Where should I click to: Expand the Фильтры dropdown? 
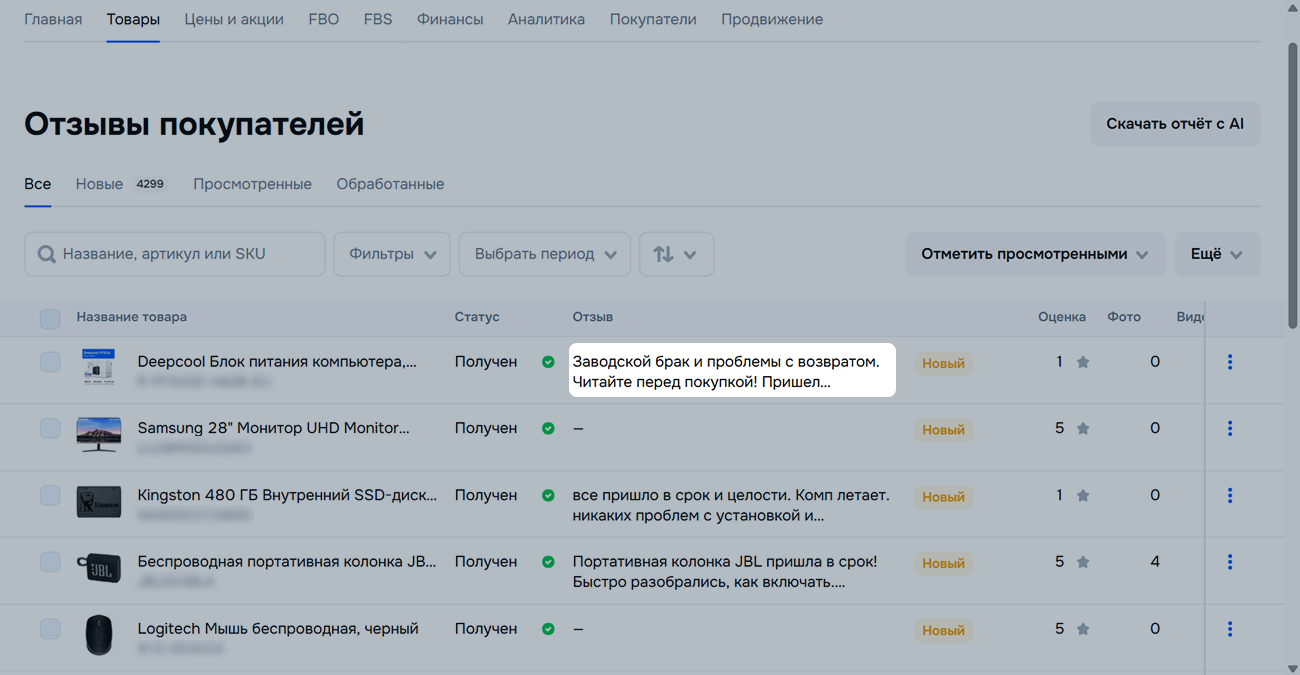coord(392,254)
